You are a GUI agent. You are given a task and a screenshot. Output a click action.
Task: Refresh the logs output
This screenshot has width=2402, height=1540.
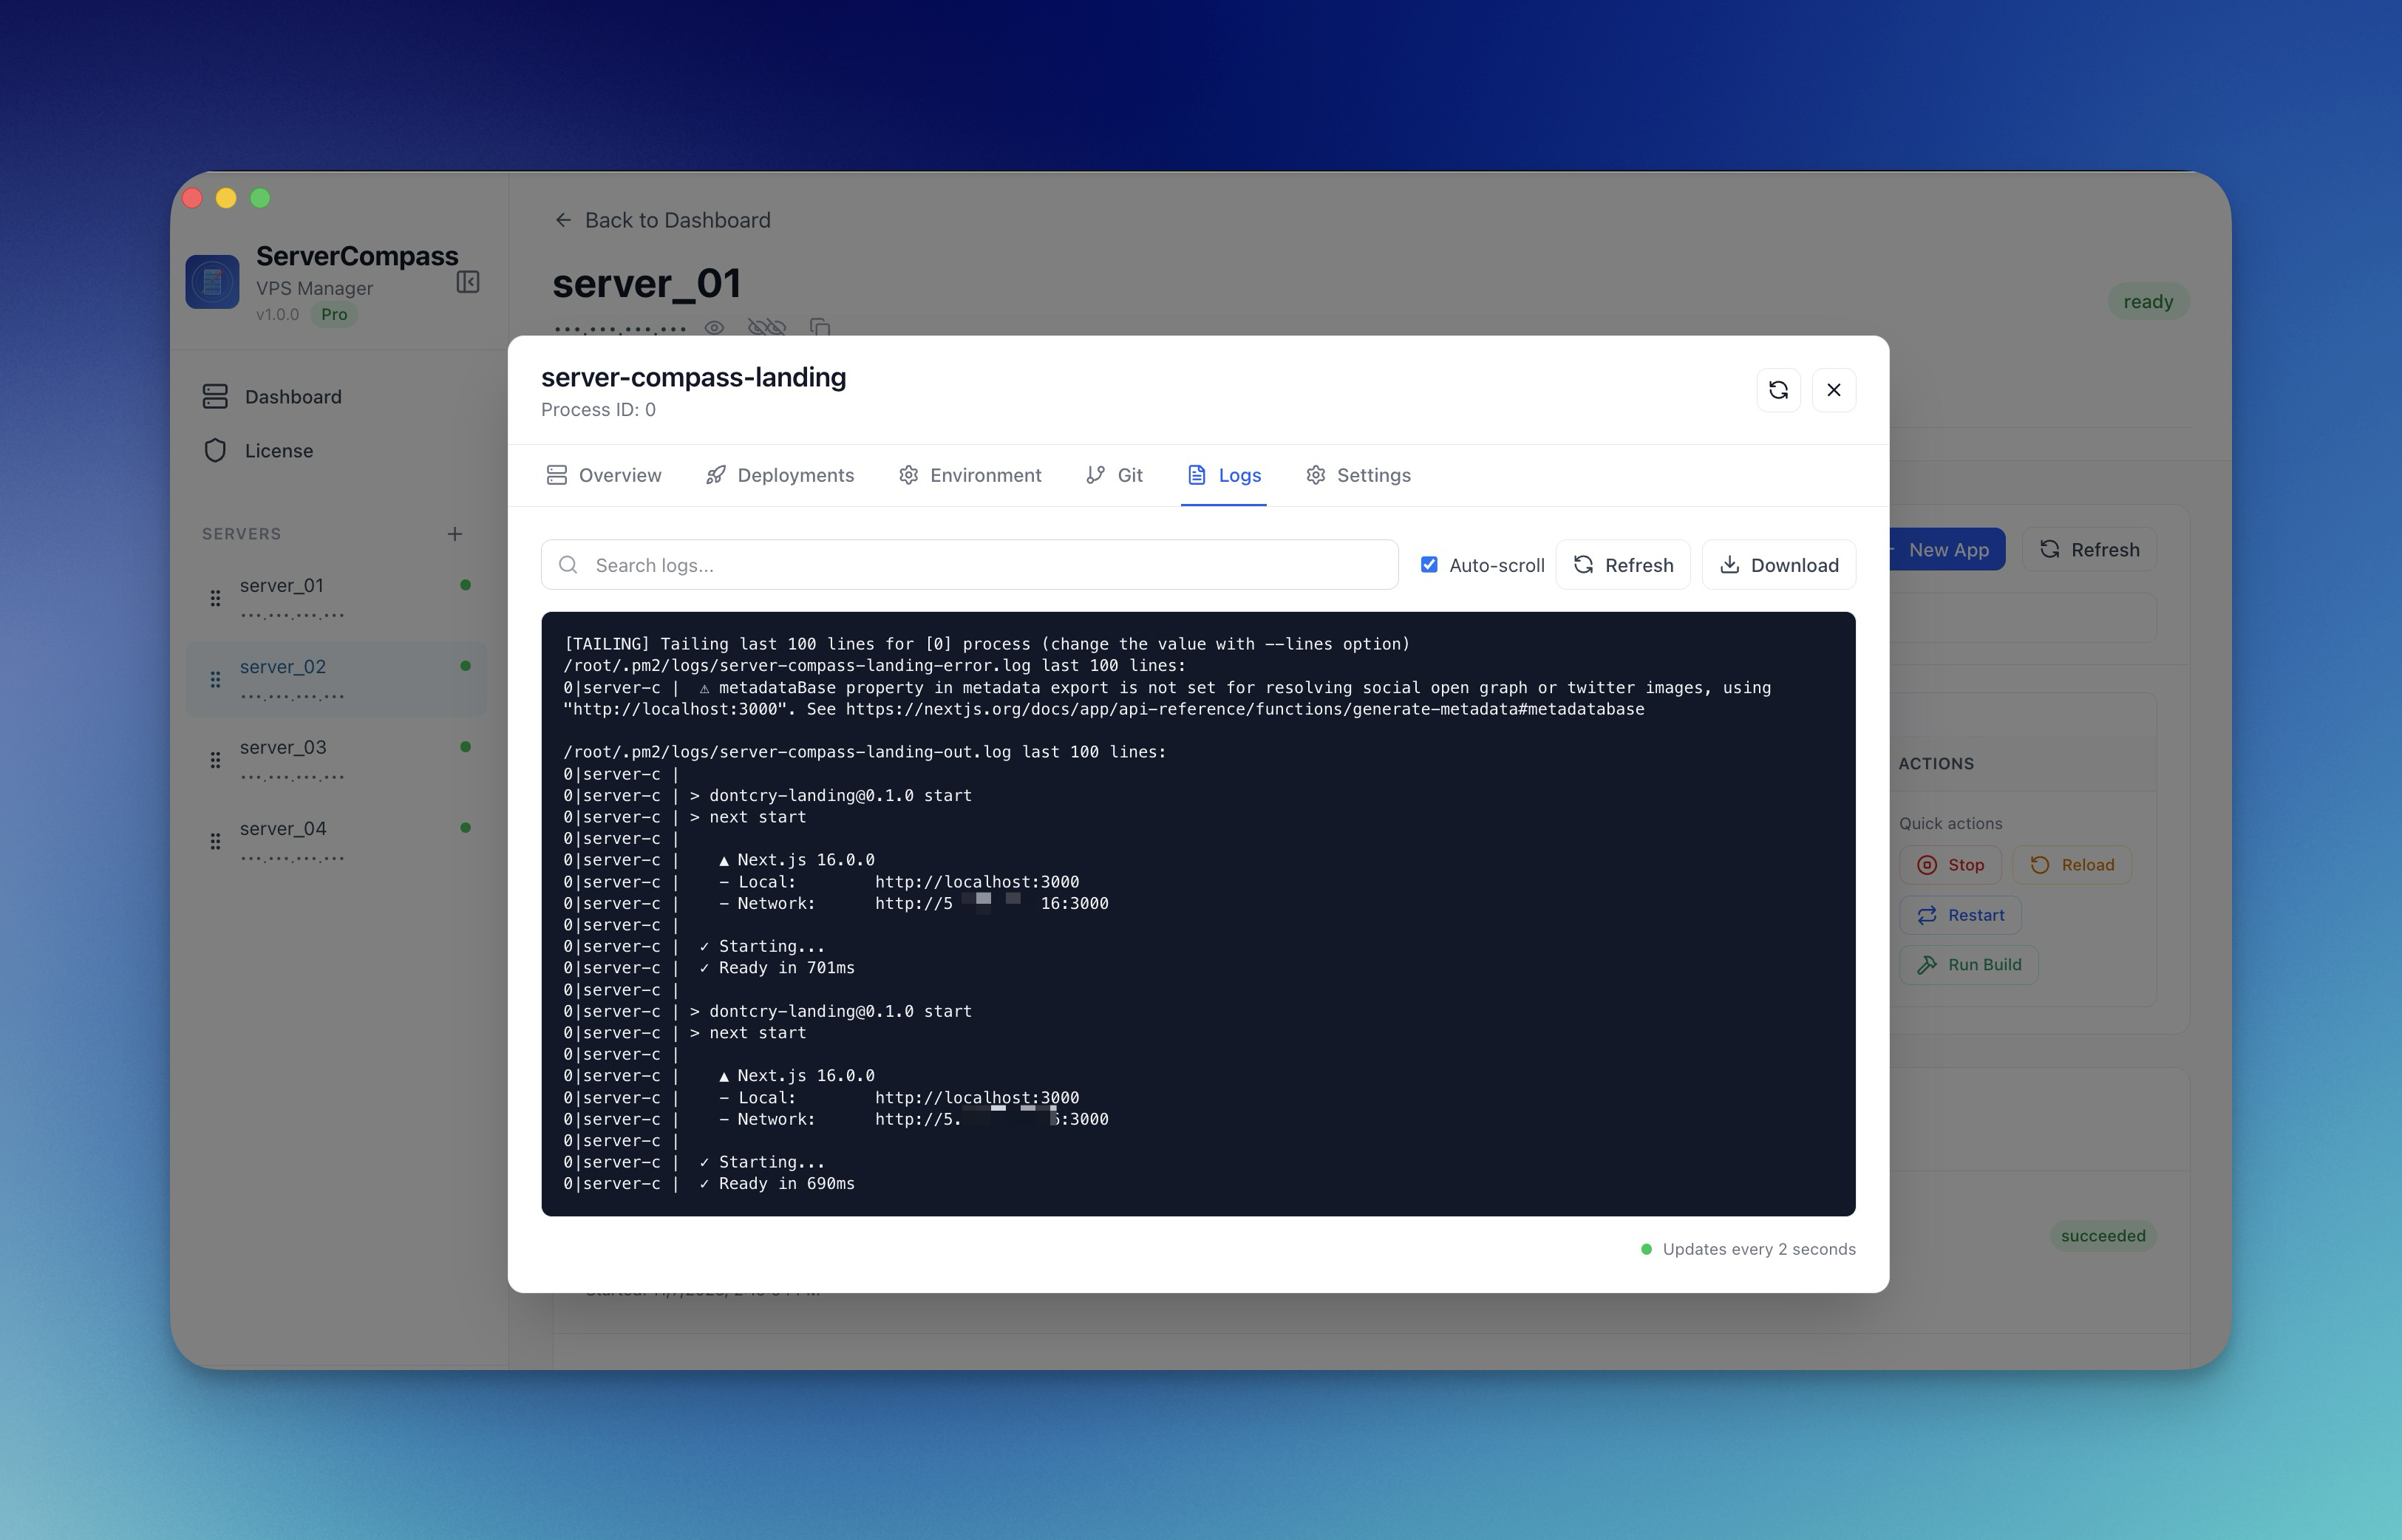(x=1622, y=565)
